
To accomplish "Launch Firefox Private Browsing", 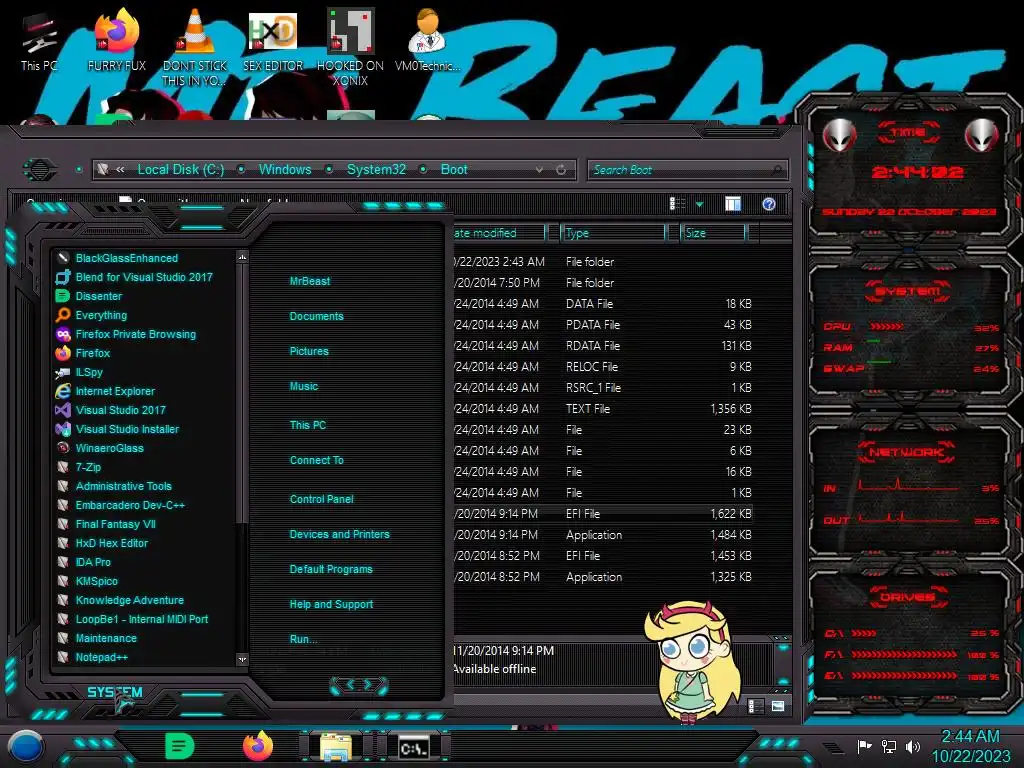I will click(x=127, y=334).
